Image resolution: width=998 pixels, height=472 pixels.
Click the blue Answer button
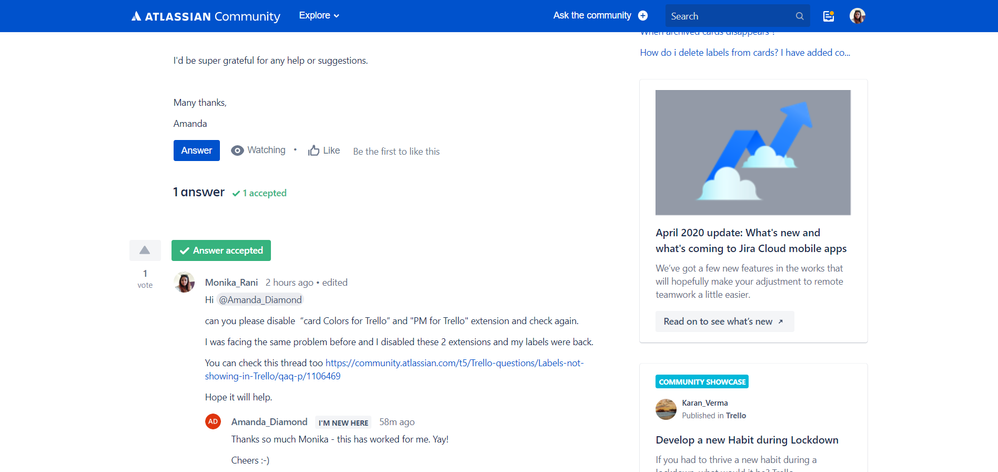(x=197, y=151)
